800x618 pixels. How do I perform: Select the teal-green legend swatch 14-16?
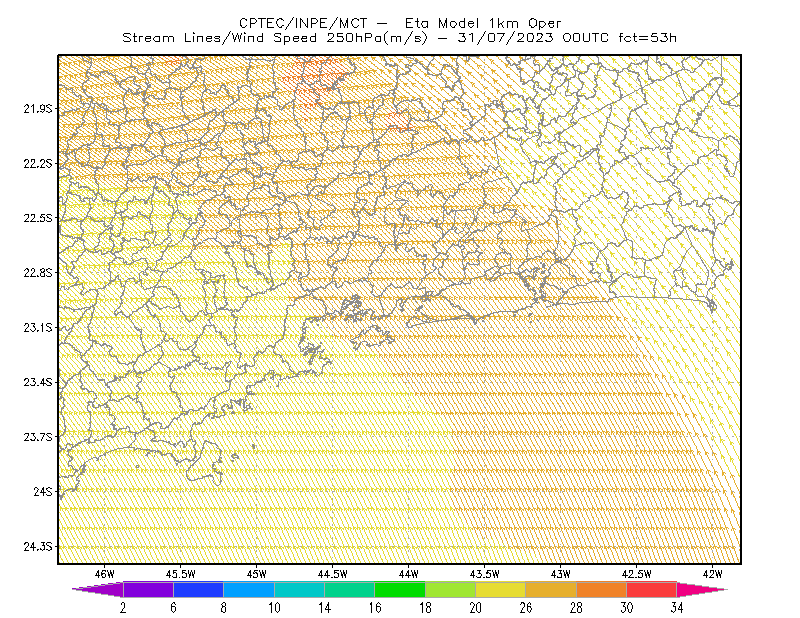[x=349, y=589]
